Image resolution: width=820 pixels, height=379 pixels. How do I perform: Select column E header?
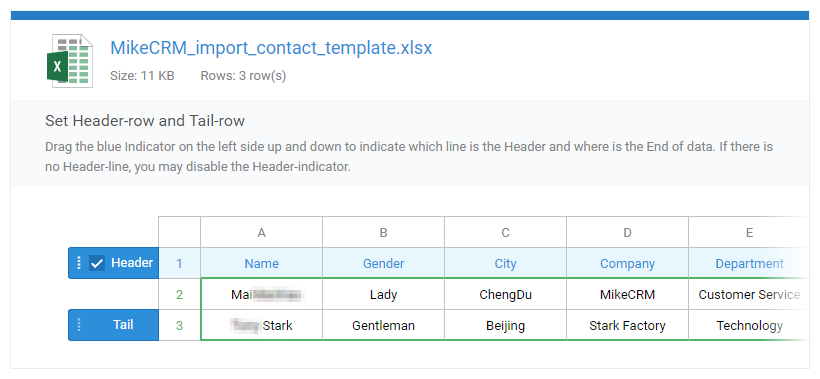749,233
